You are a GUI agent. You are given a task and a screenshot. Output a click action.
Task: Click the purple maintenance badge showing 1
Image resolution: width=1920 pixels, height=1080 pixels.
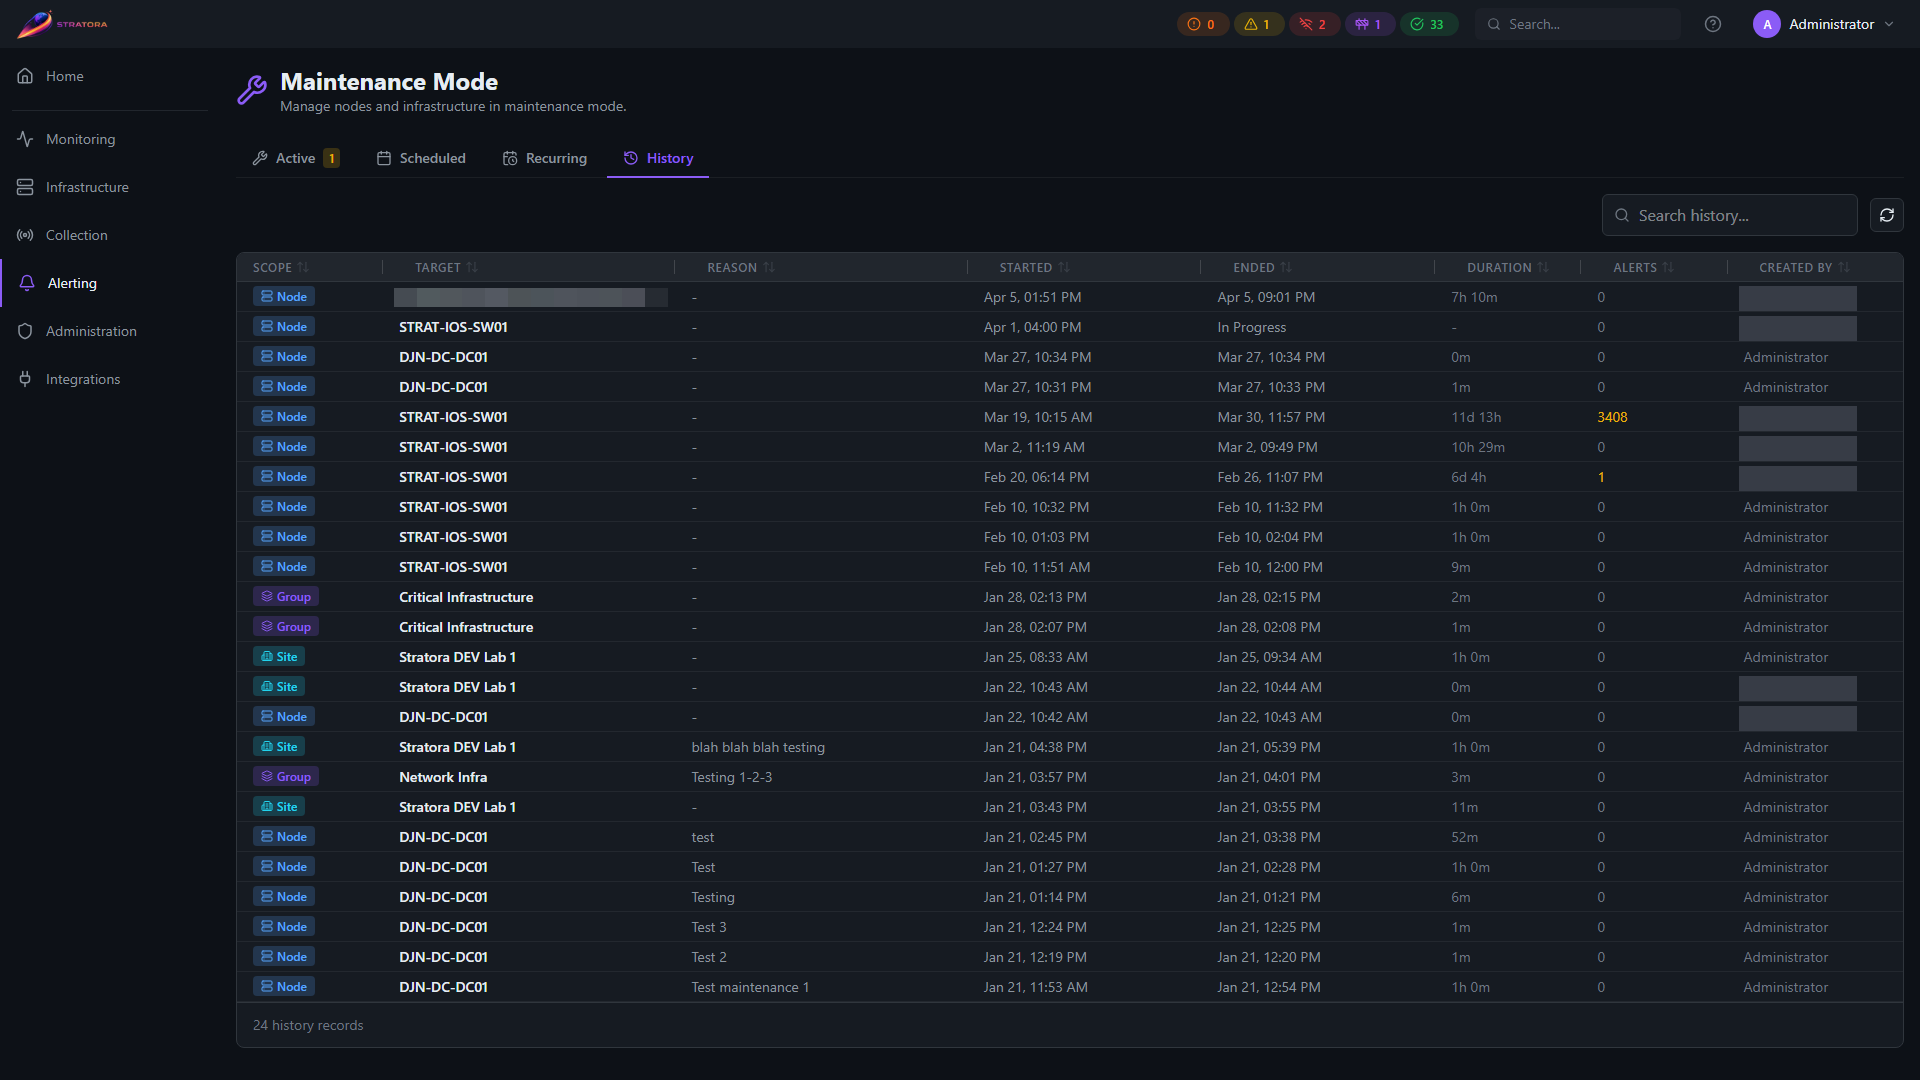(1369, 24)
